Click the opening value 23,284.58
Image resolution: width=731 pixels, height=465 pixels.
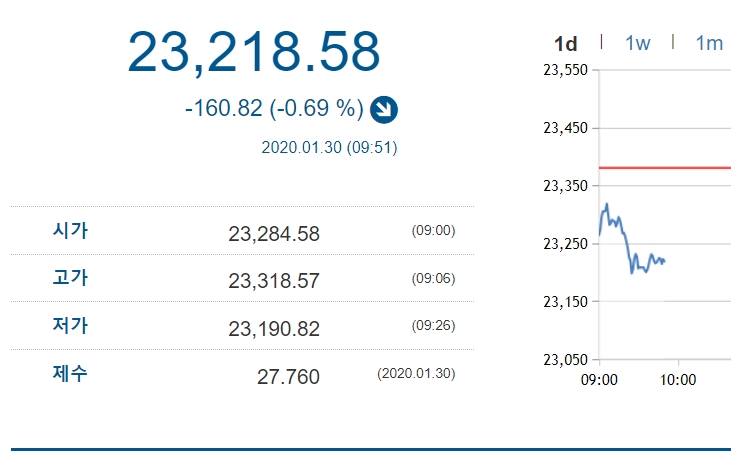point(274,234)
